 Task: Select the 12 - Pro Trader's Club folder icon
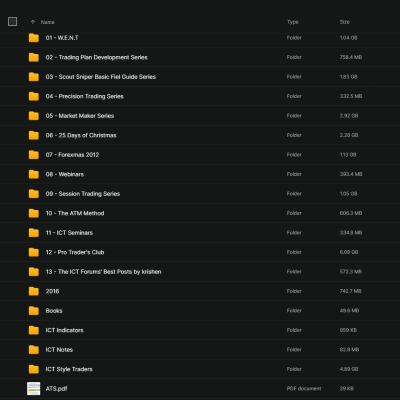34,252
